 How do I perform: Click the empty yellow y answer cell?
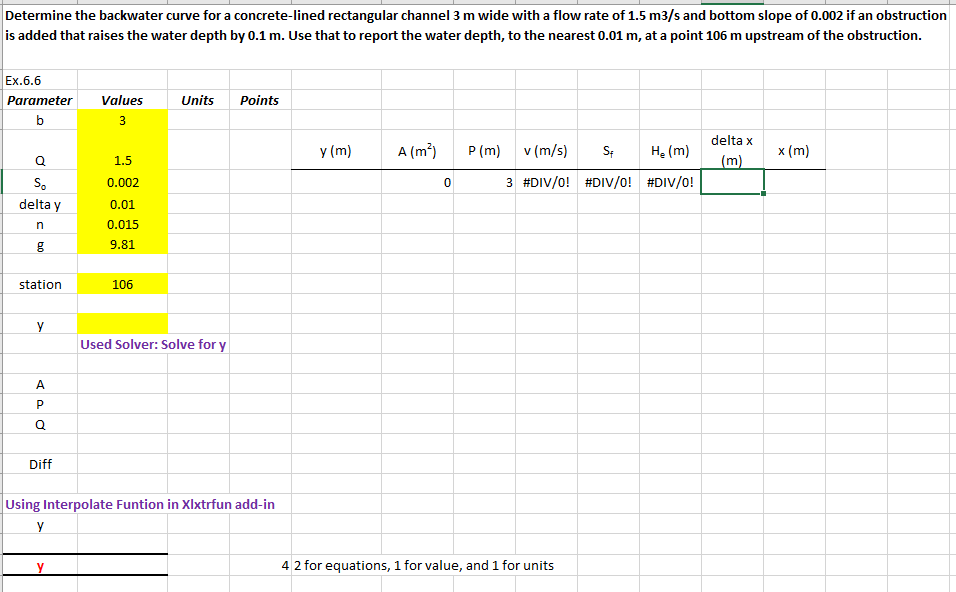pyautogui.click(x=123, y=324)
